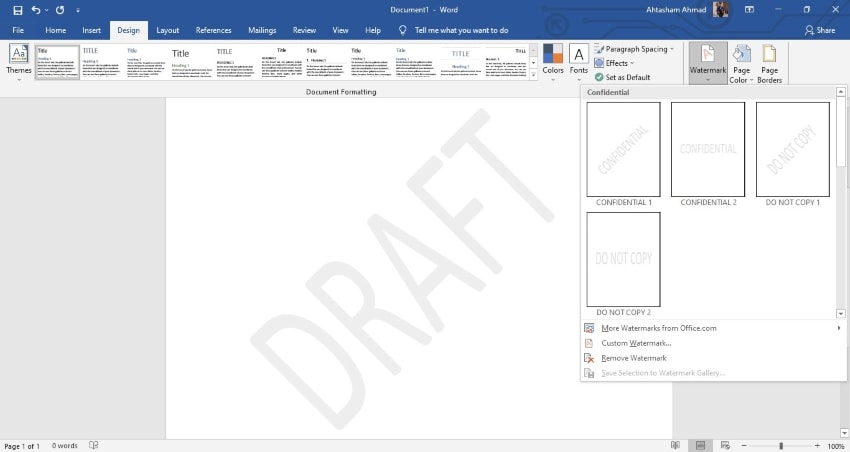Image resolution: width=850 pixels, height=452 pixels.
Task: Open Page Color picker
Action: 741,63
